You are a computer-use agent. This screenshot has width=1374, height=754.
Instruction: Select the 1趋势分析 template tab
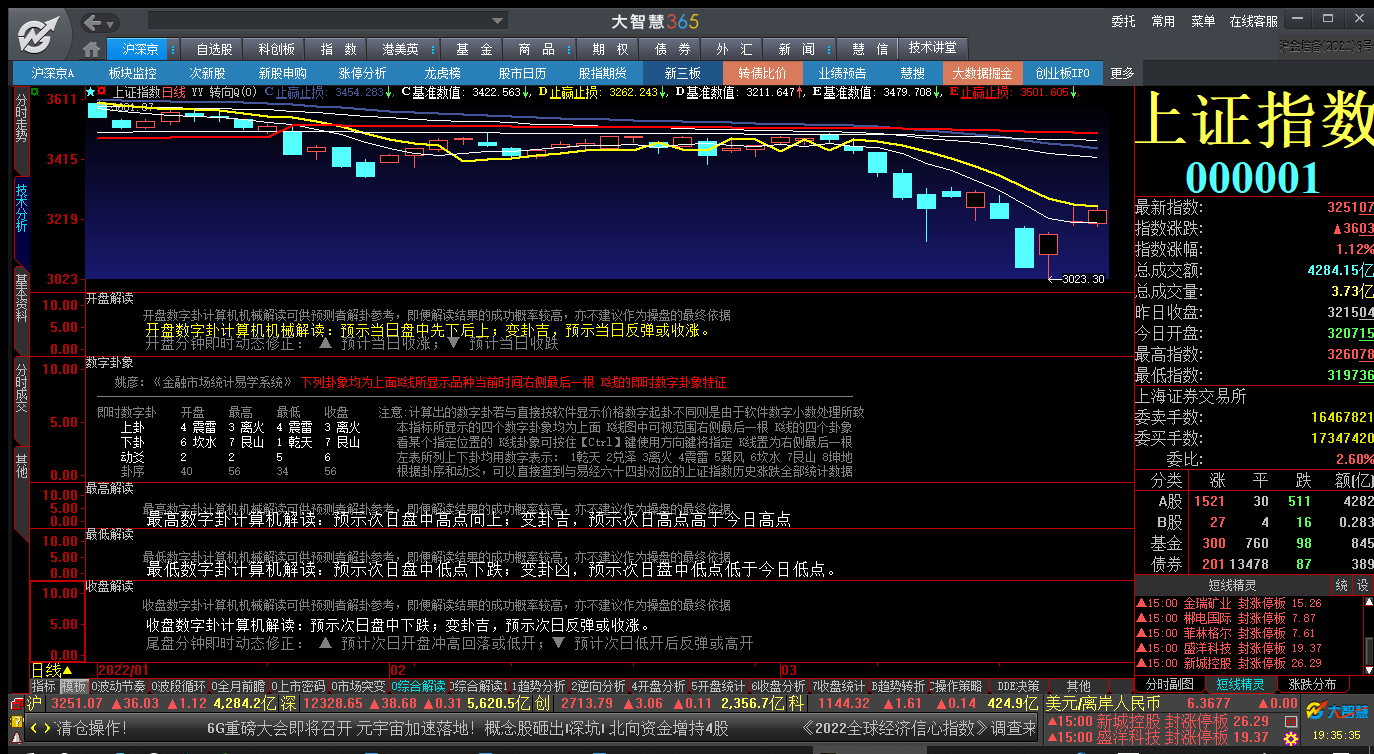[537, 686]
